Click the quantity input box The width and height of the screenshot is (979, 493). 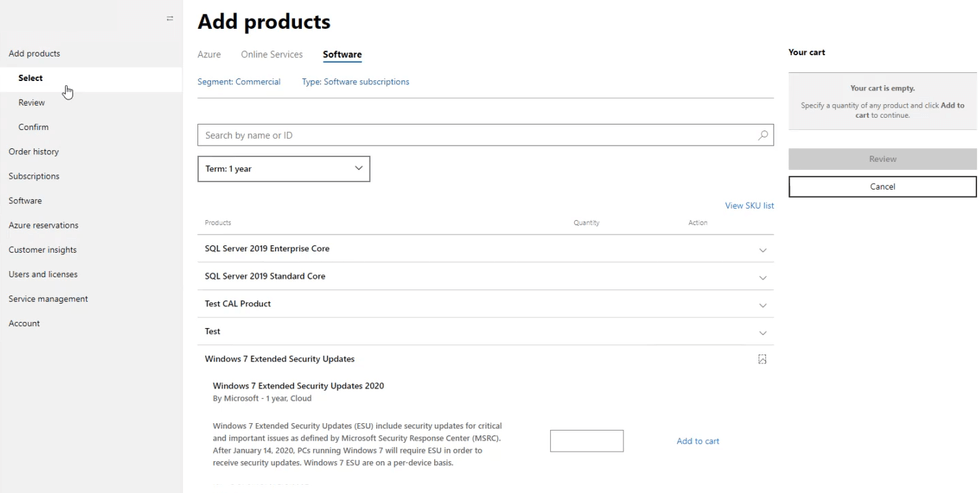pyautogui.click(x=586, y=441)
